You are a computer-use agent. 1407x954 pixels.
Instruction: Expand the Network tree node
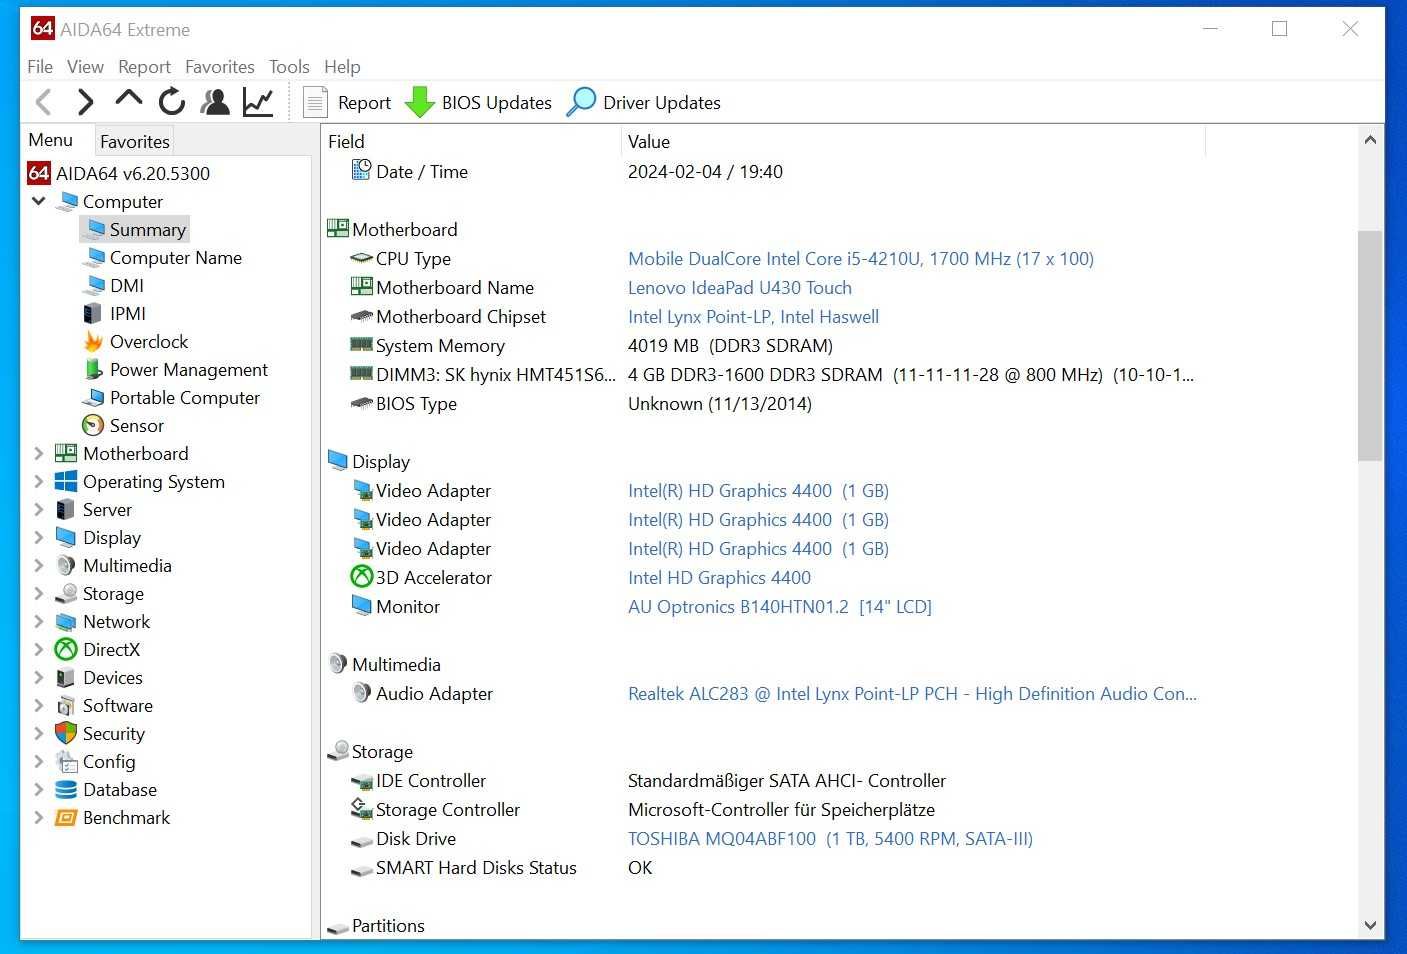pos(39,621)
